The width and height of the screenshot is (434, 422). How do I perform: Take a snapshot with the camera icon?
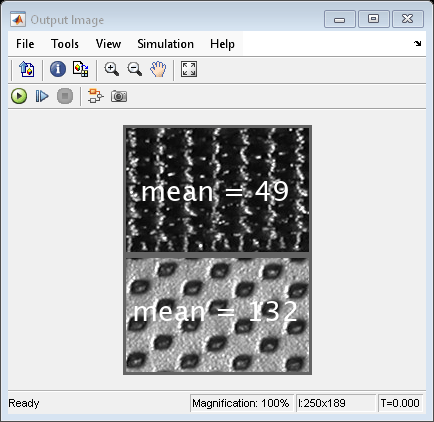[119, 96]
